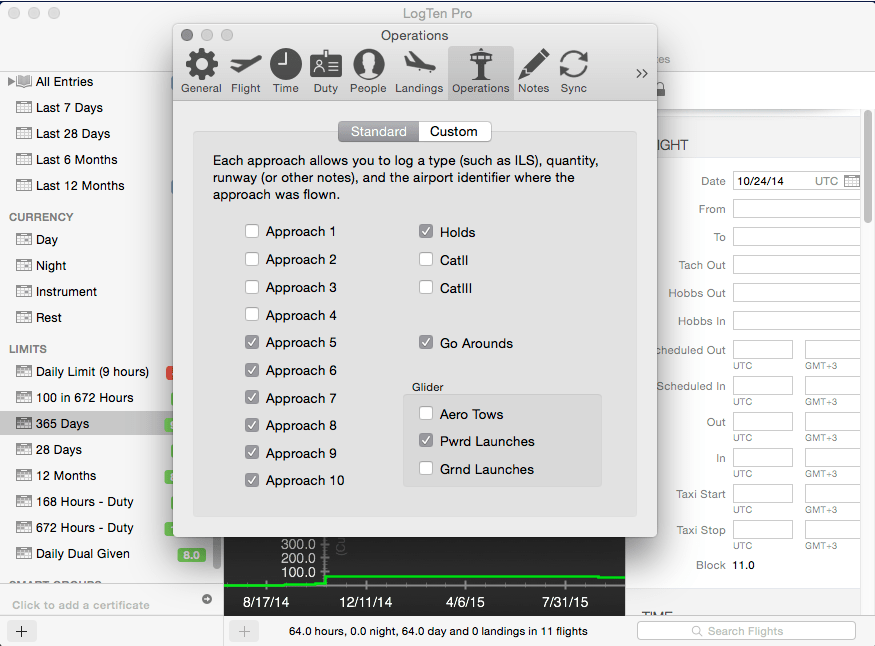Viewport: 875px width, 646px height.
Task: Enable CatIII checkbox
Action: (426, 287)
